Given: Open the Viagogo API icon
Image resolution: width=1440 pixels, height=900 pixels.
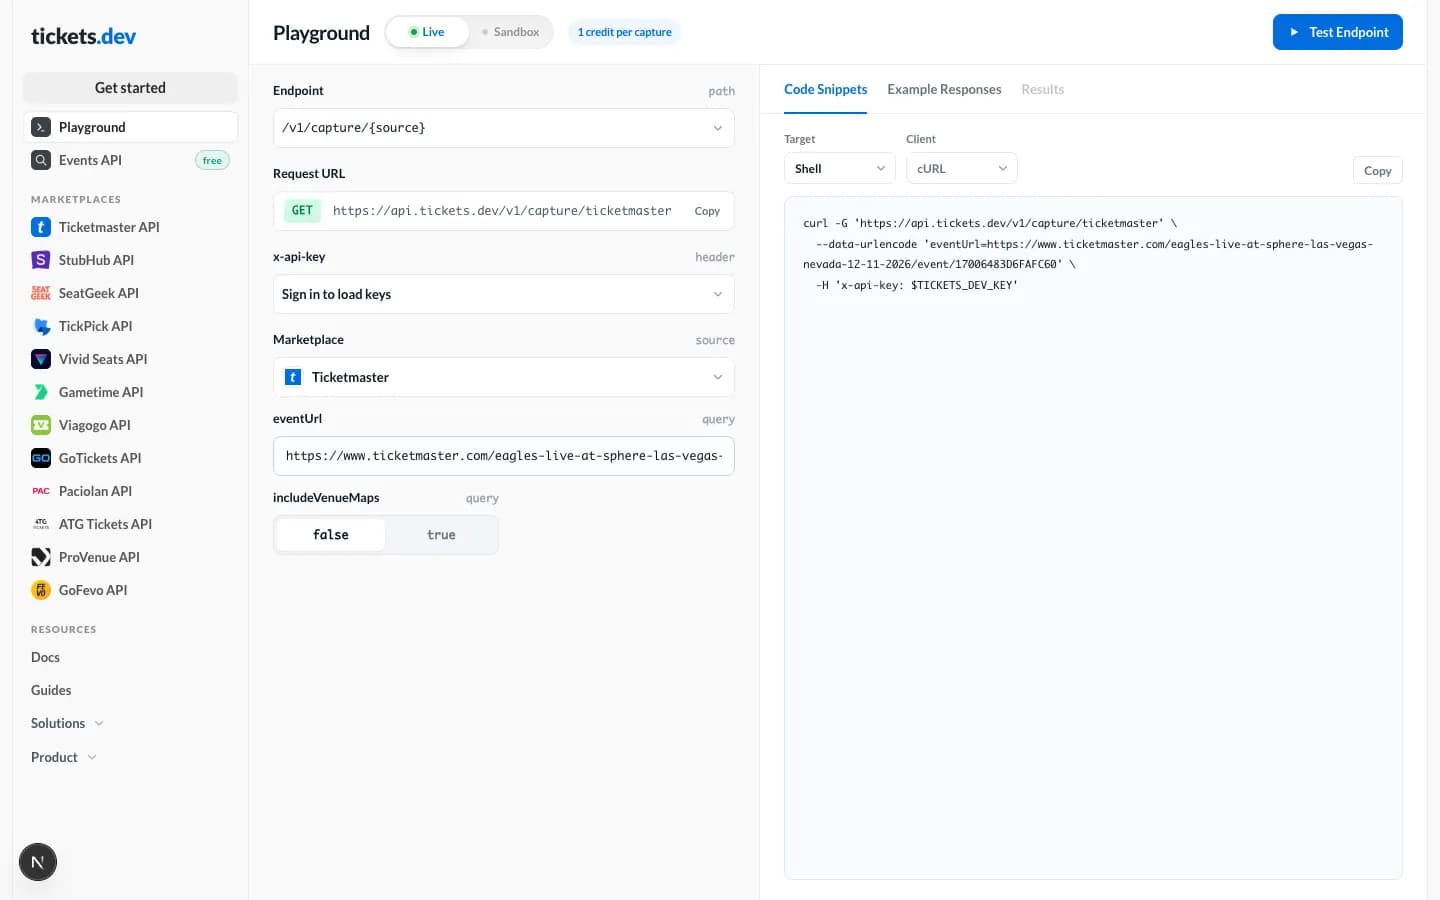Looking at the screenshot, I should tap(41, 425).
